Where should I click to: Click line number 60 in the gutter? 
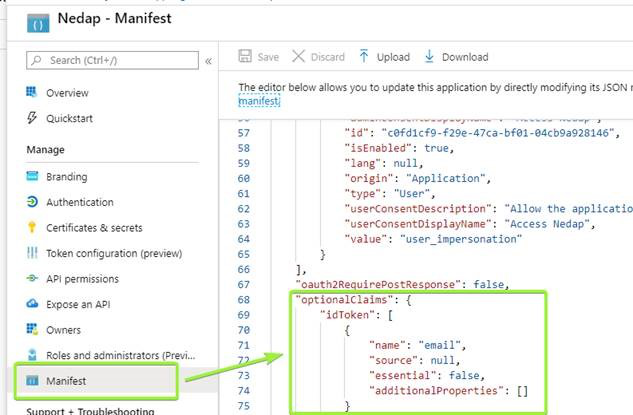(x=243, y=178)
